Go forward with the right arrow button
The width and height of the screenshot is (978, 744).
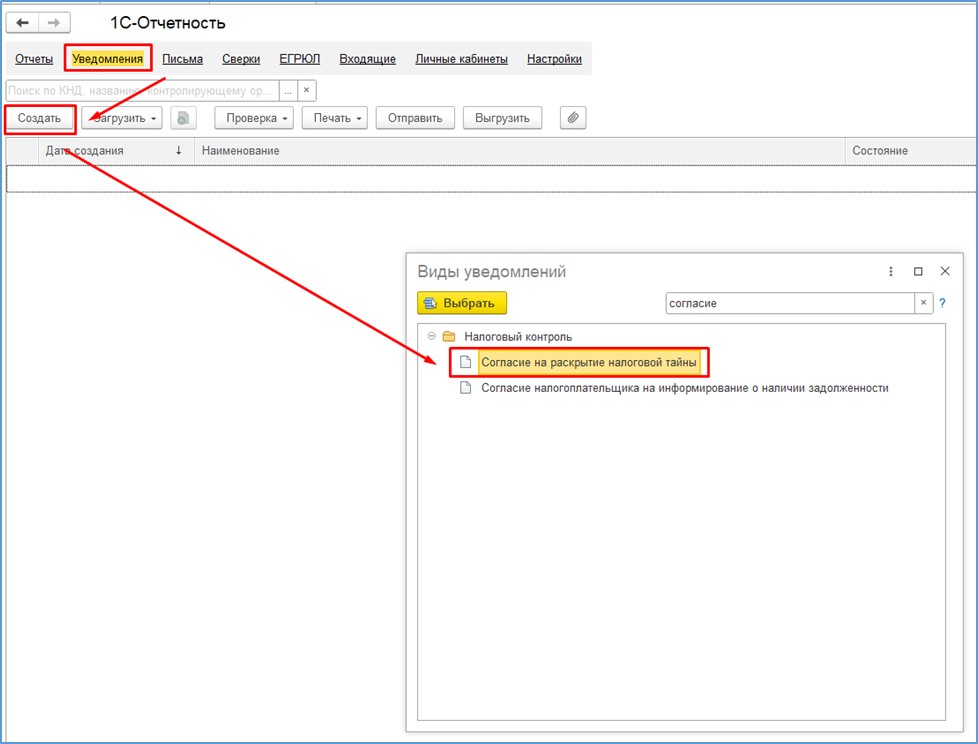click(54, 23)
